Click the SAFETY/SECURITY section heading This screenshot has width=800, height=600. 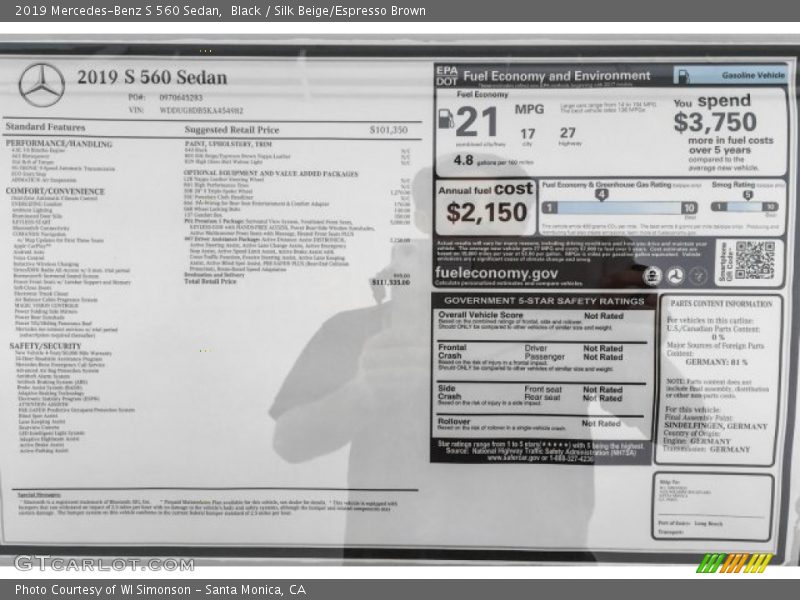[x=45, y=346]
